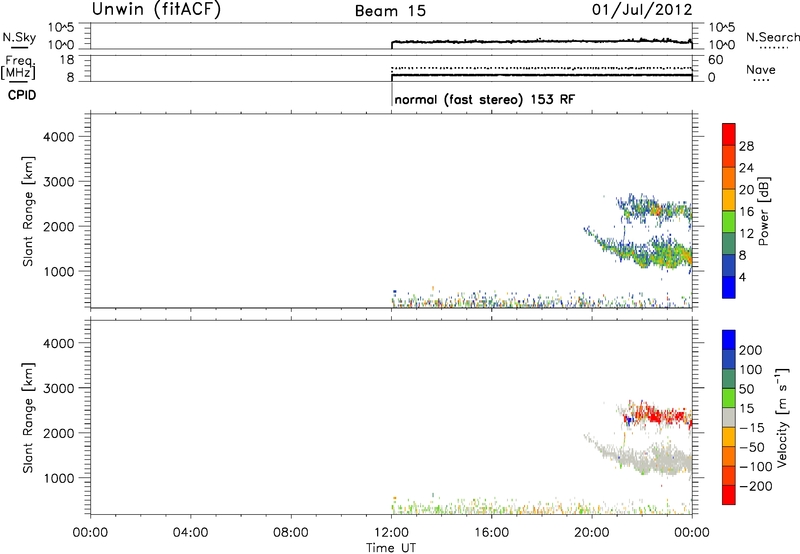Click the grey Velocity colorbar segment
Image resolution: width=800 pixels, height=554 pixels.
[x=729, y=417]
